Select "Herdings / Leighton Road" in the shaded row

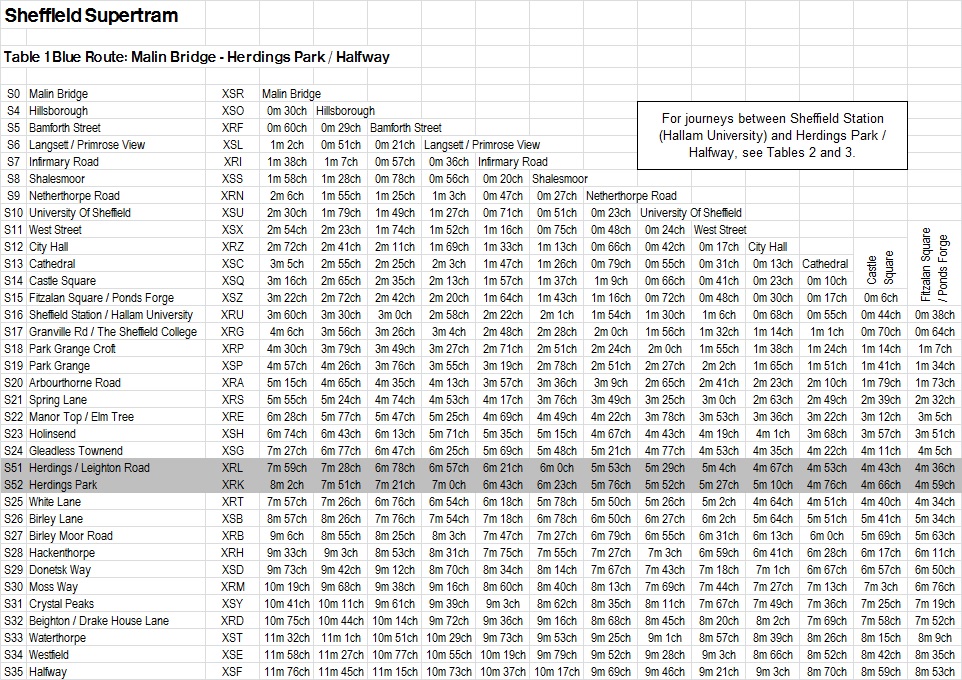(x=90, y=468)
